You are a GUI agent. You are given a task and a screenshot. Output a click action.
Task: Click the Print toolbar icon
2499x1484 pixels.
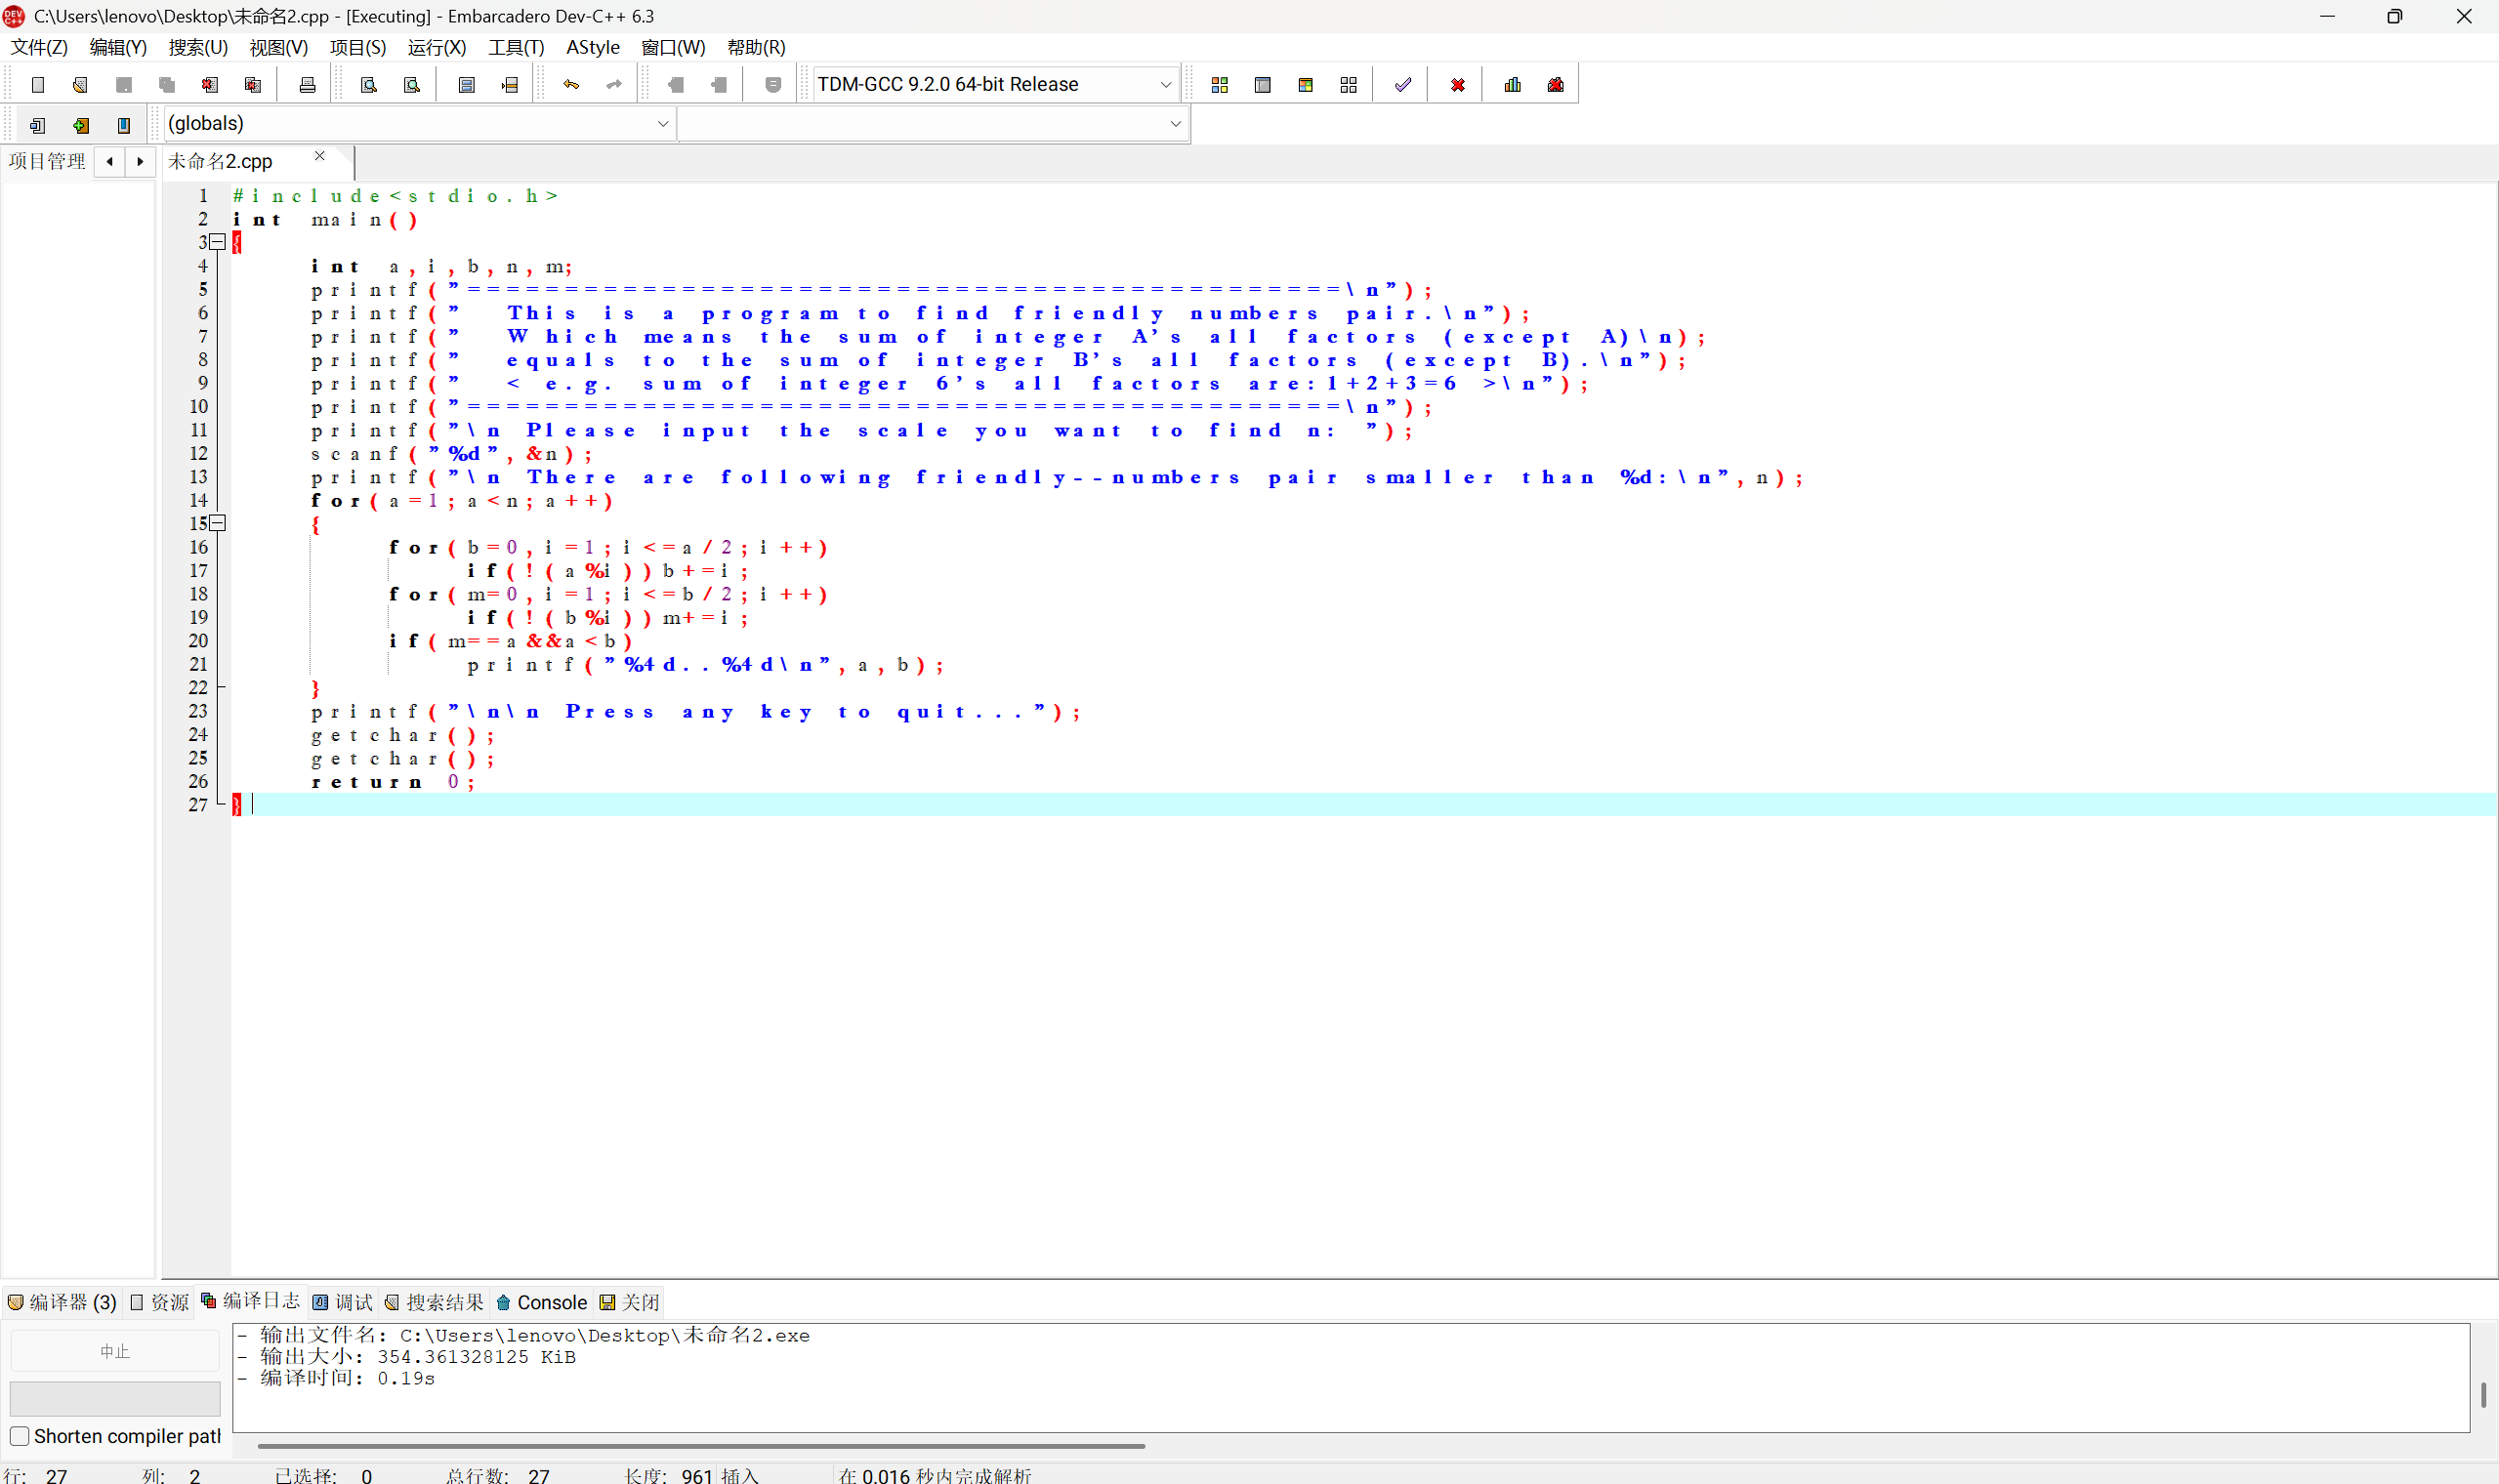click(x=307, y=85)
